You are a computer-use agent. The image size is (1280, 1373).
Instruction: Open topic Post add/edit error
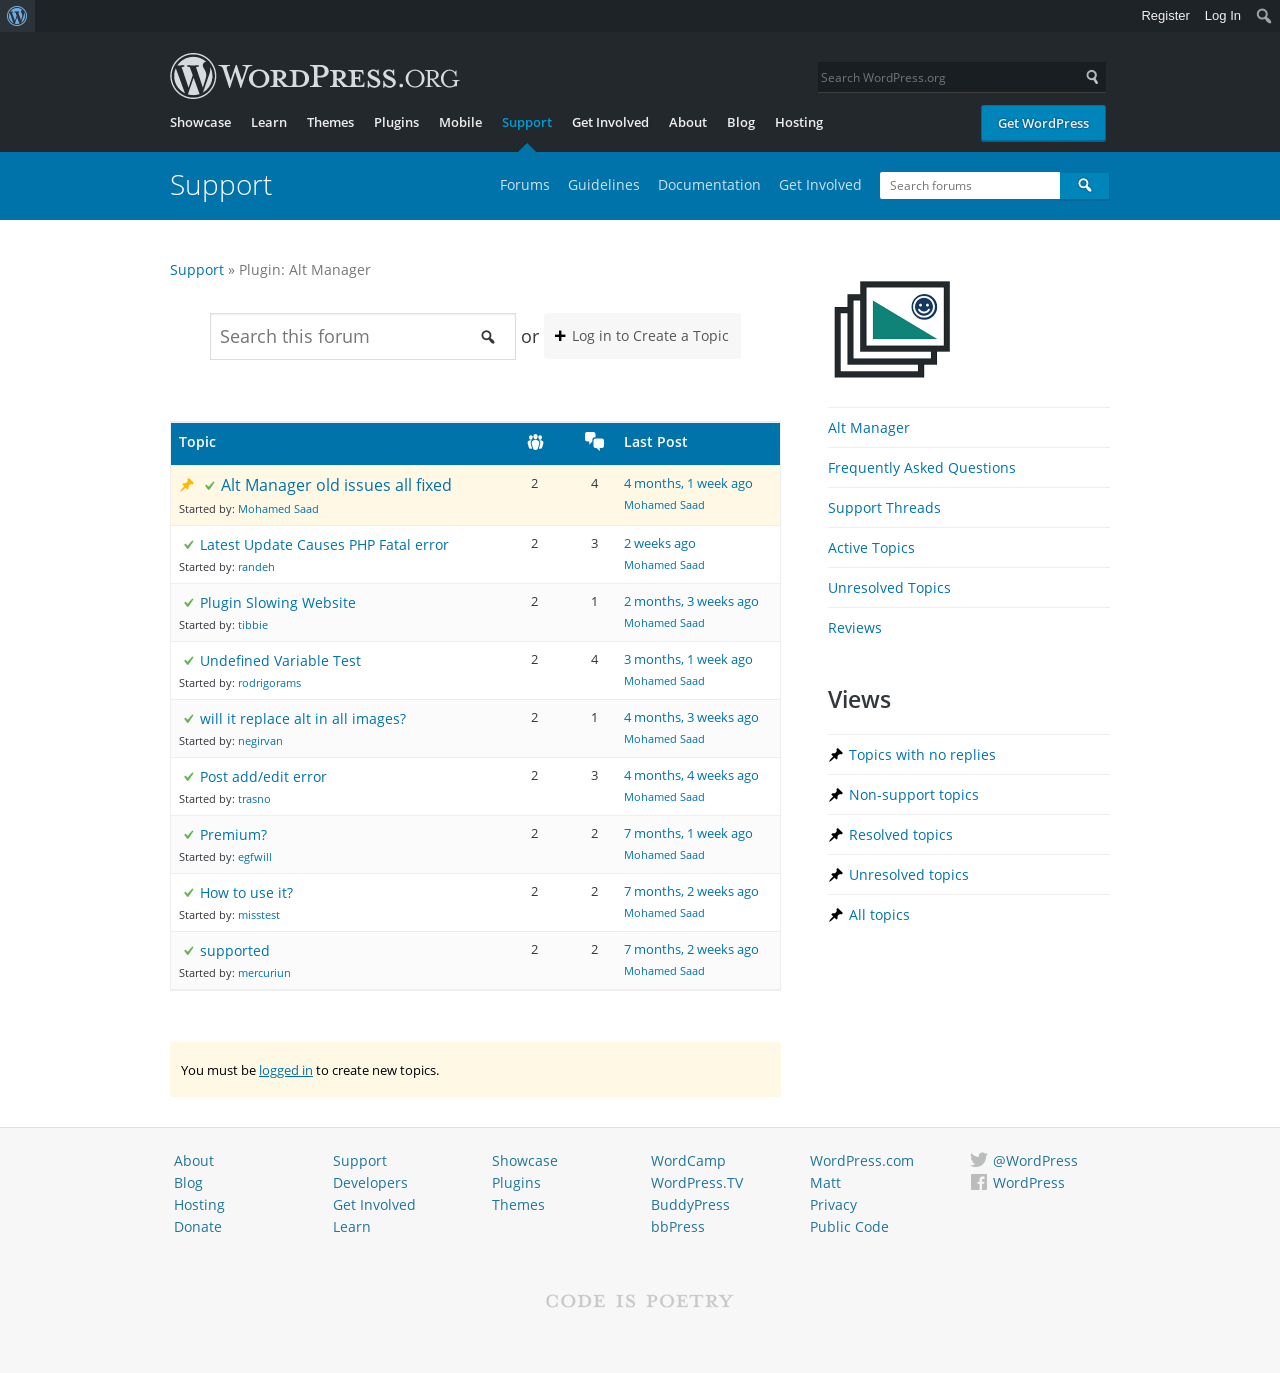tap(263, 777)
